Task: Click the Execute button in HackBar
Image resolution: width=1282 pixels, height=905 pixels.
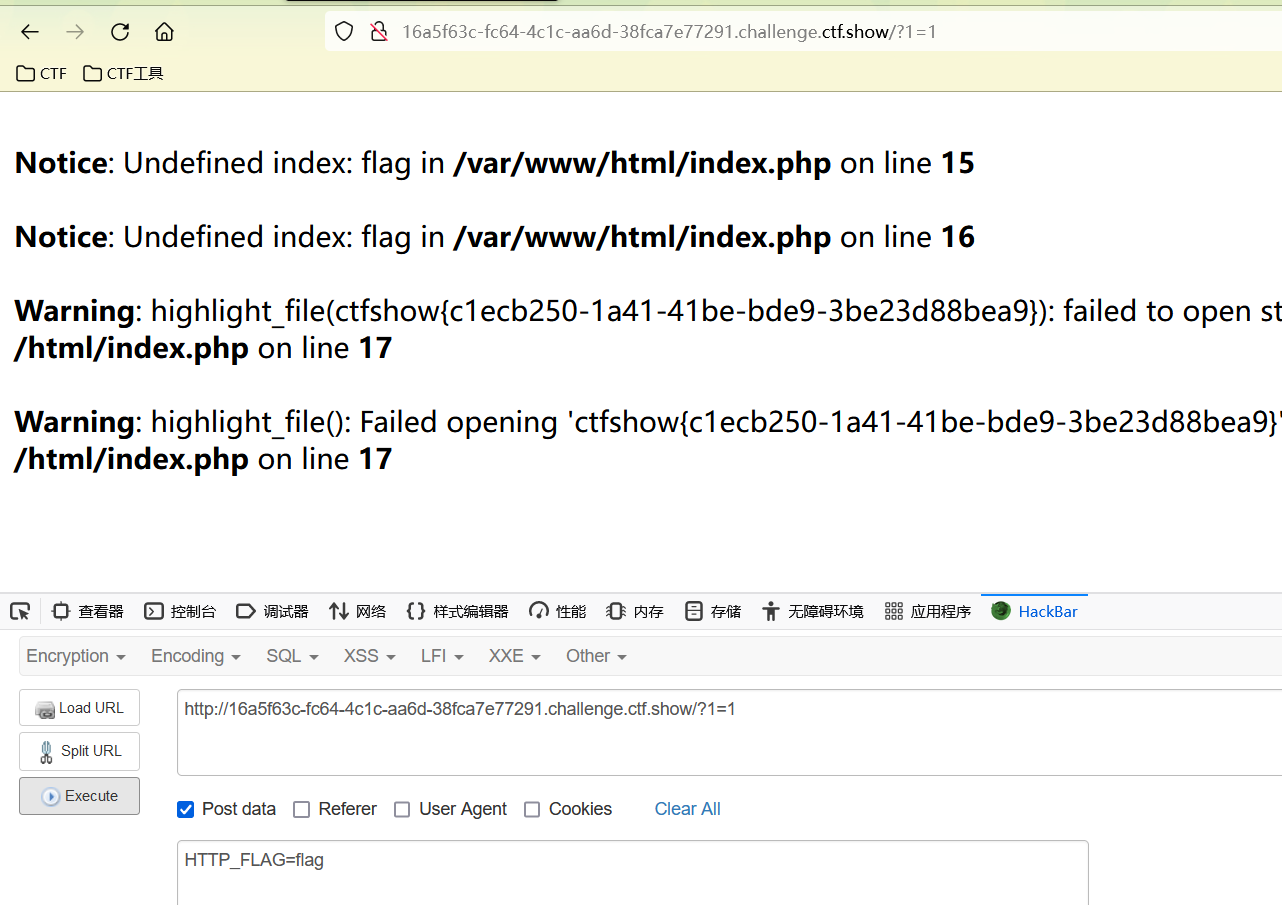Action: 79,796
